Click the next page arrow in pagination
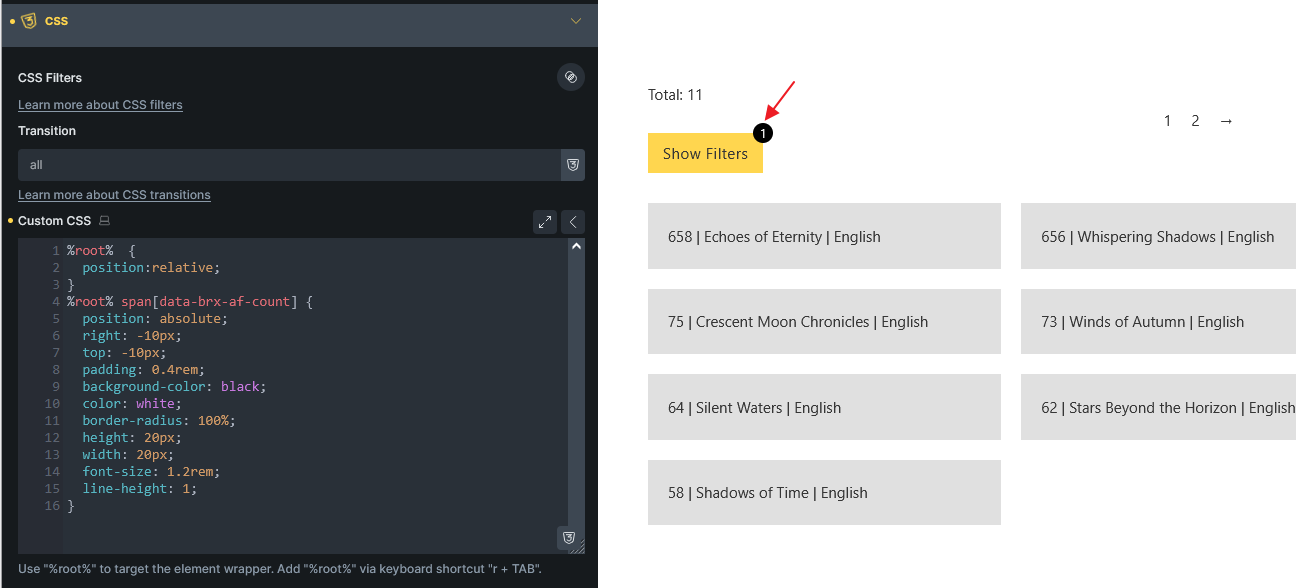The height and width of the screenshot is (588, 1296). pos(1226,121)
